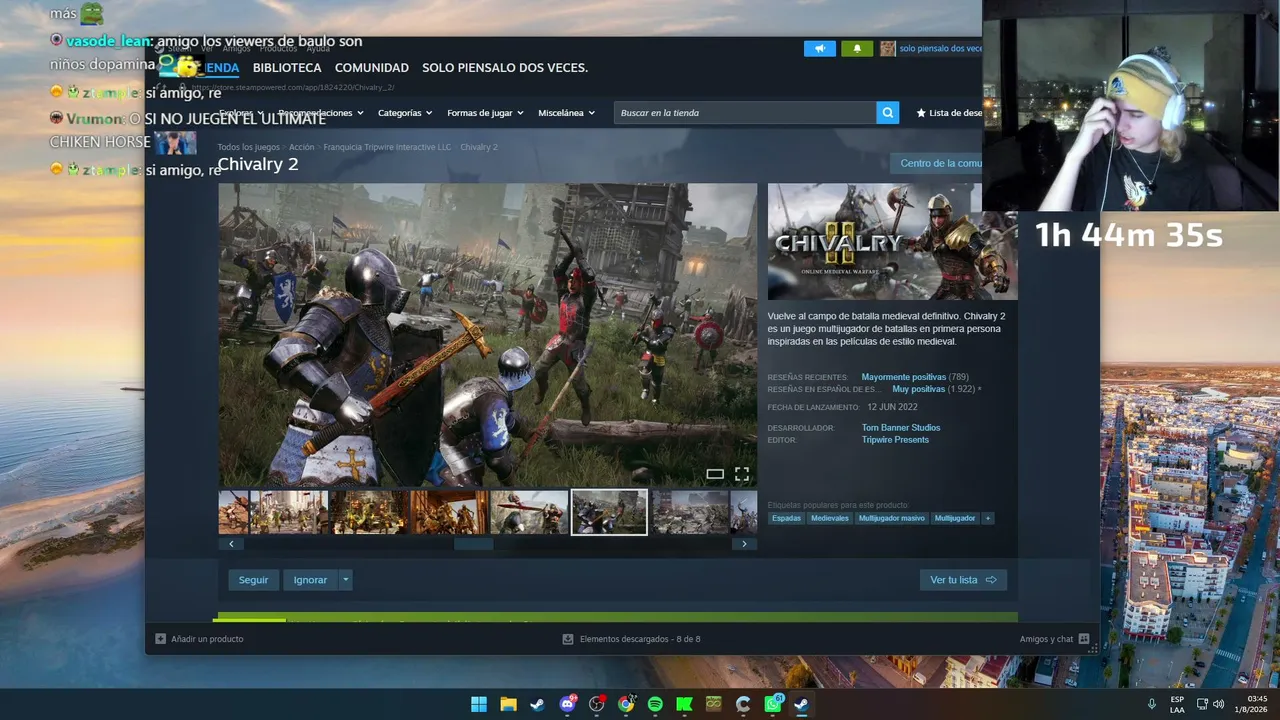Viewport: 1280px width, 720px height.
Task: Click the downloads icon in Steam's bottom bar
Action: point(568,639)
